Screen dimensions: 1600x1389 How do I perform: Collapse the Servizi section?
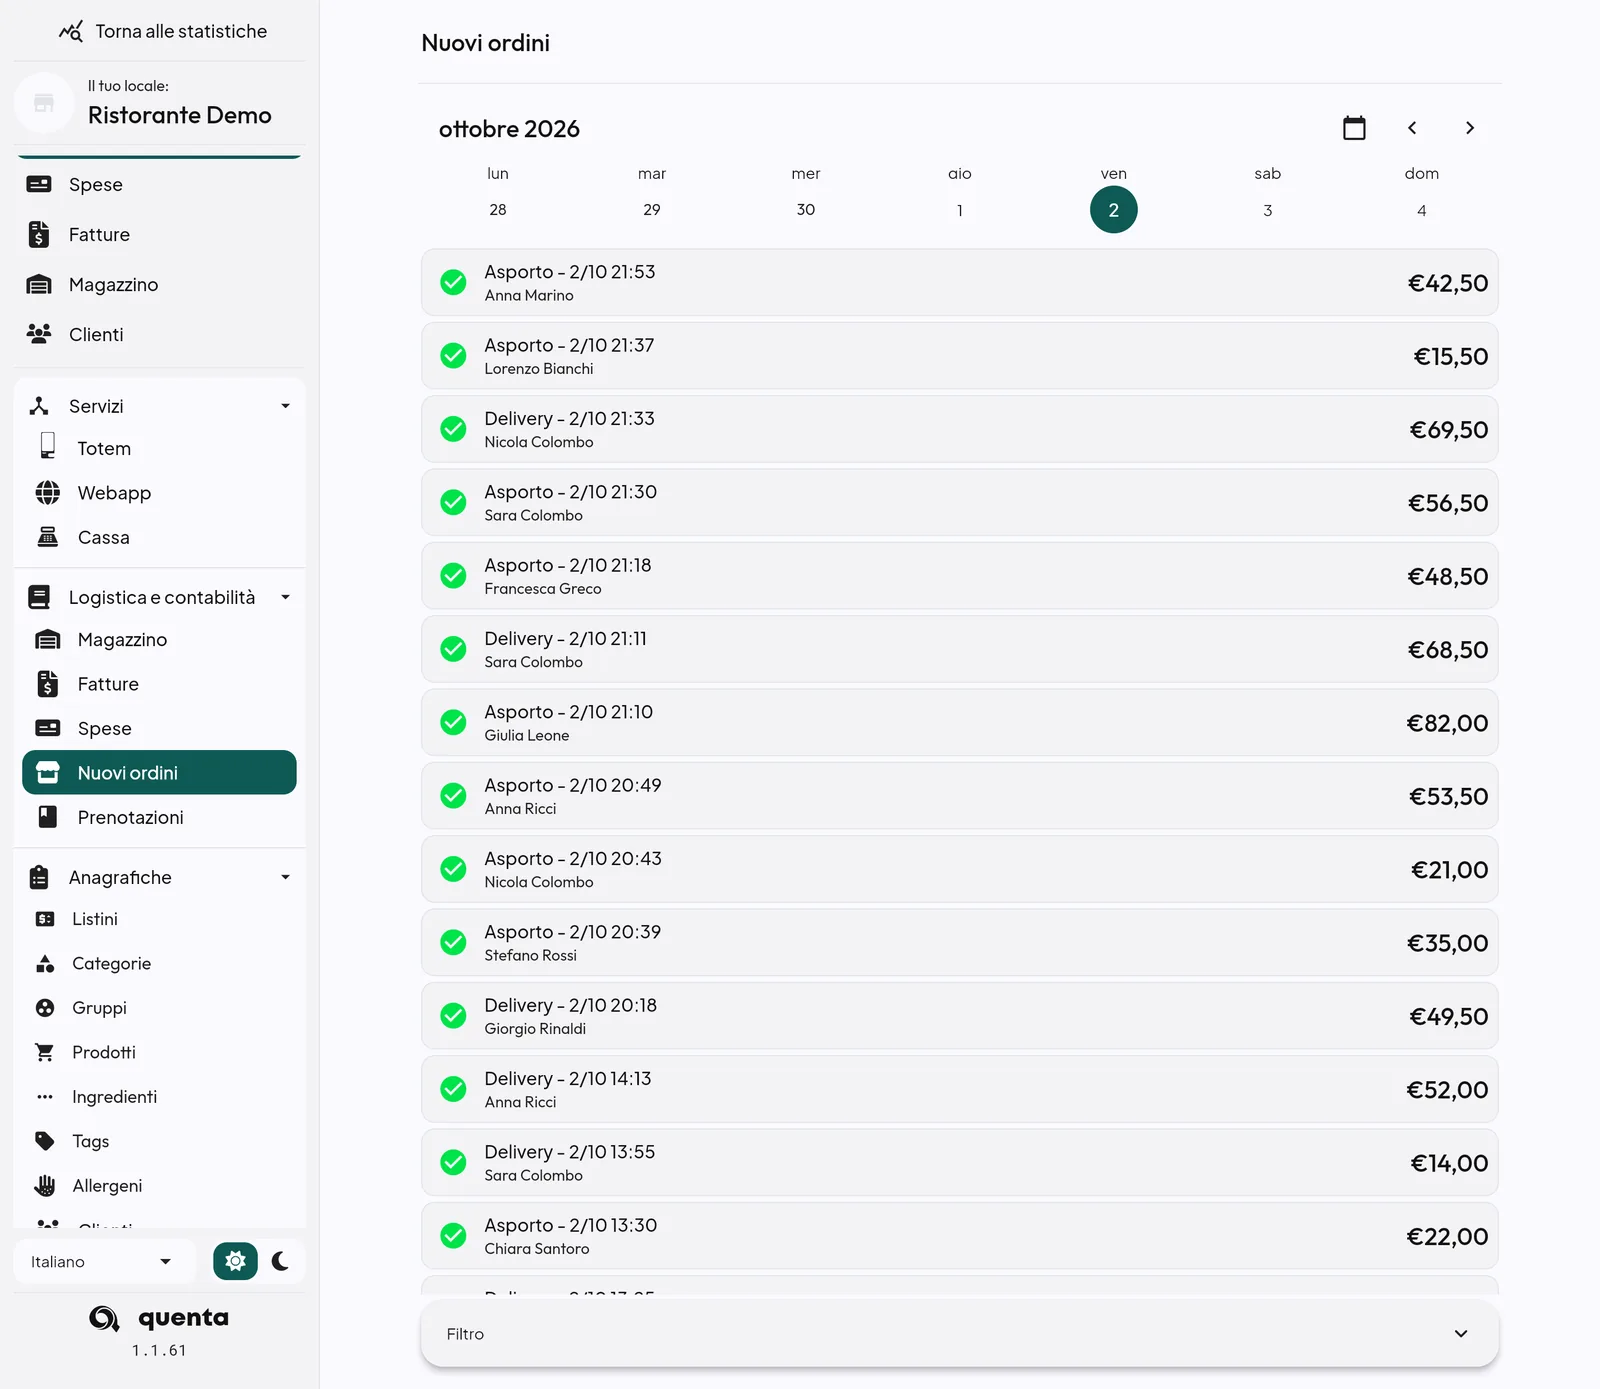[x=285, y=406]
